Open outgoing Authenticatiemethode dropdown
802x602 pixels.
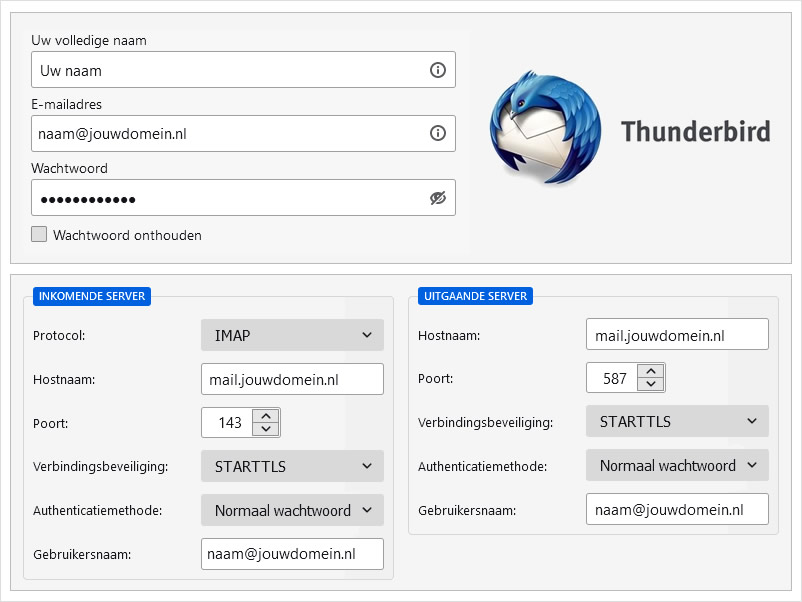coord(677,465)
